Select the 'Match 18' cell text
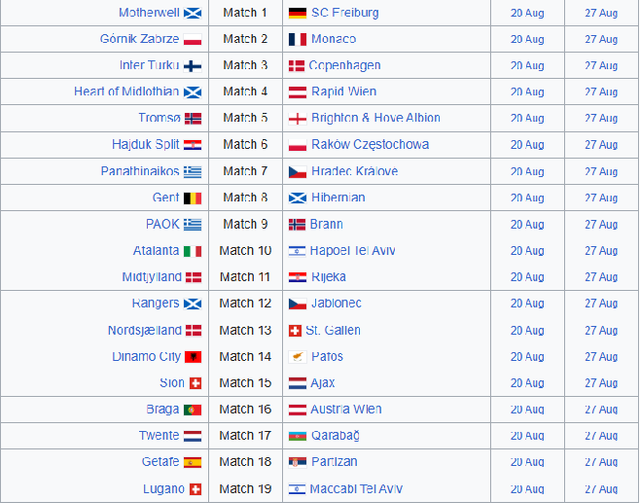The image size is (640, 503). (245, 462)
